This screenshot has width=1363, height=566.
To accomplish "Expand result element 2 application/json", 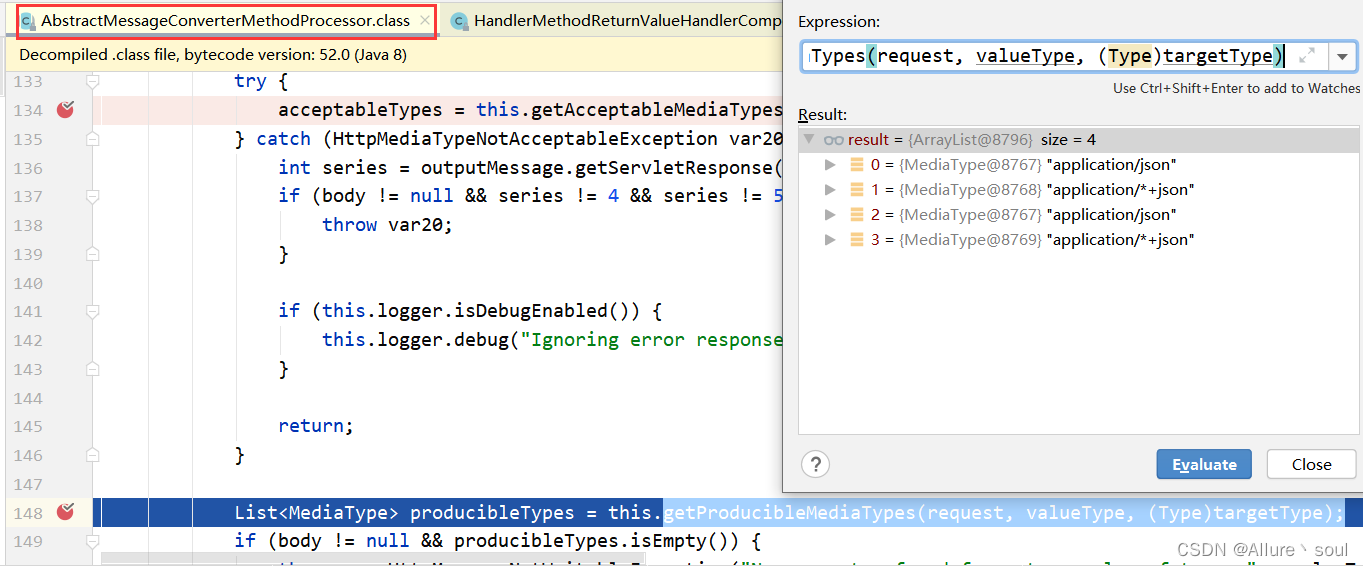I will (x=830, y=215).
